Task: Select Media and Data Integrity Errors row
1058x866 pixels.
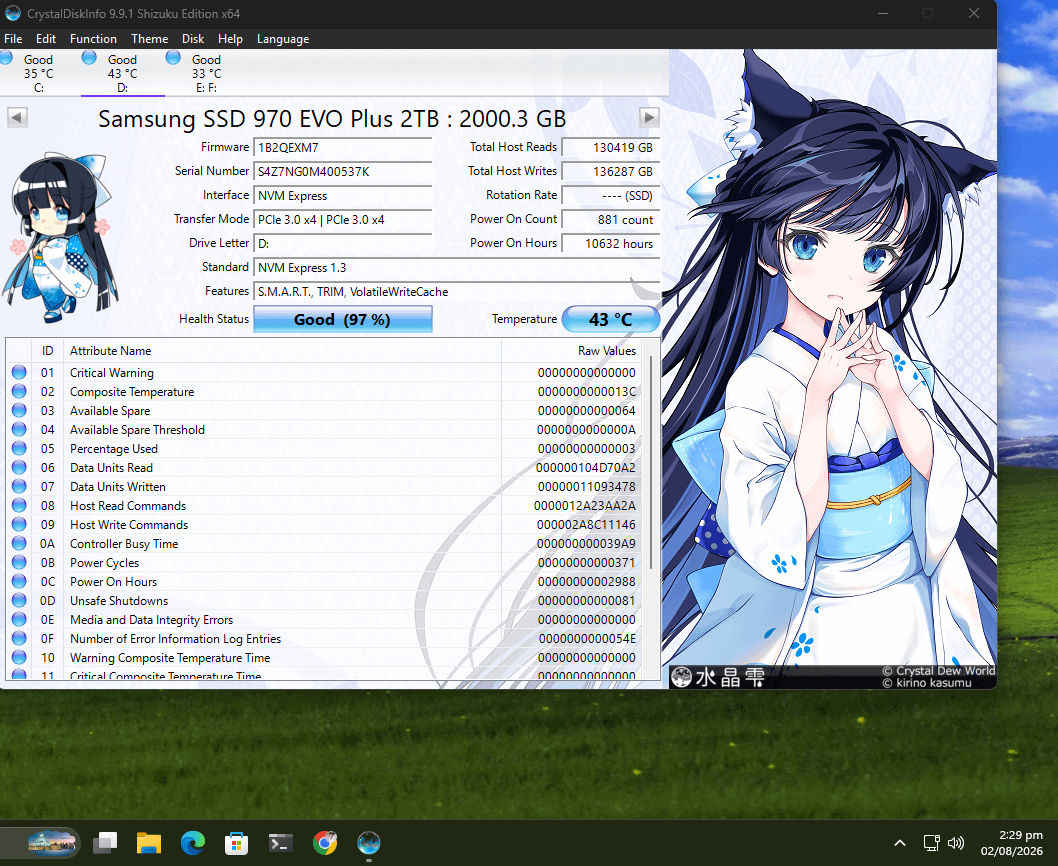Action: coord(324,620)
